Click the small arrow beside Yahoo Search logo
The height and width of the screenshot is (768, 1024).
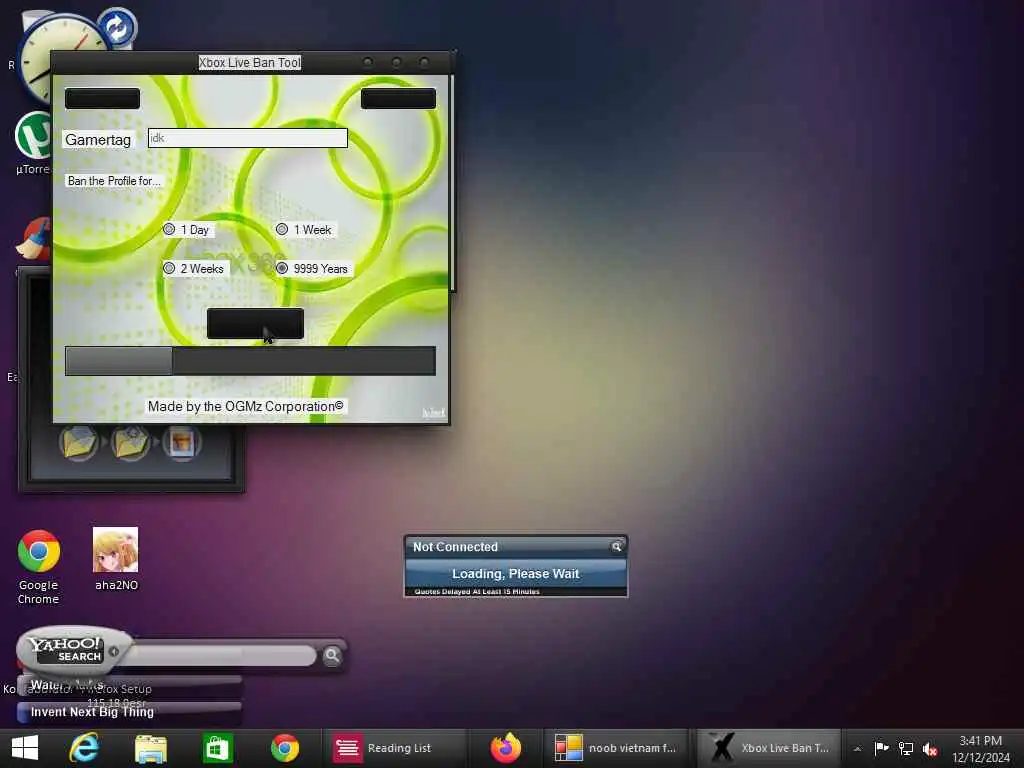114,652
